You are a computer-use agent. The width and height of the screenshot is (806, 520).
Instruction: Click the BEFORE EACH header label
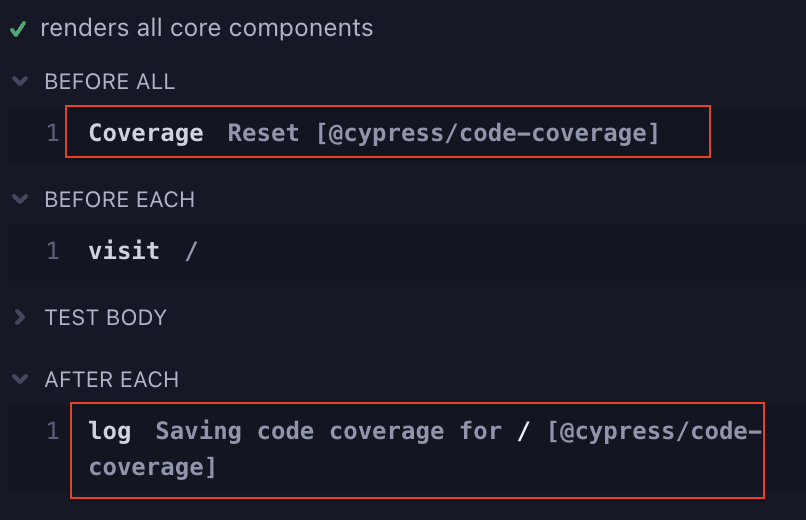coord(119,200)
